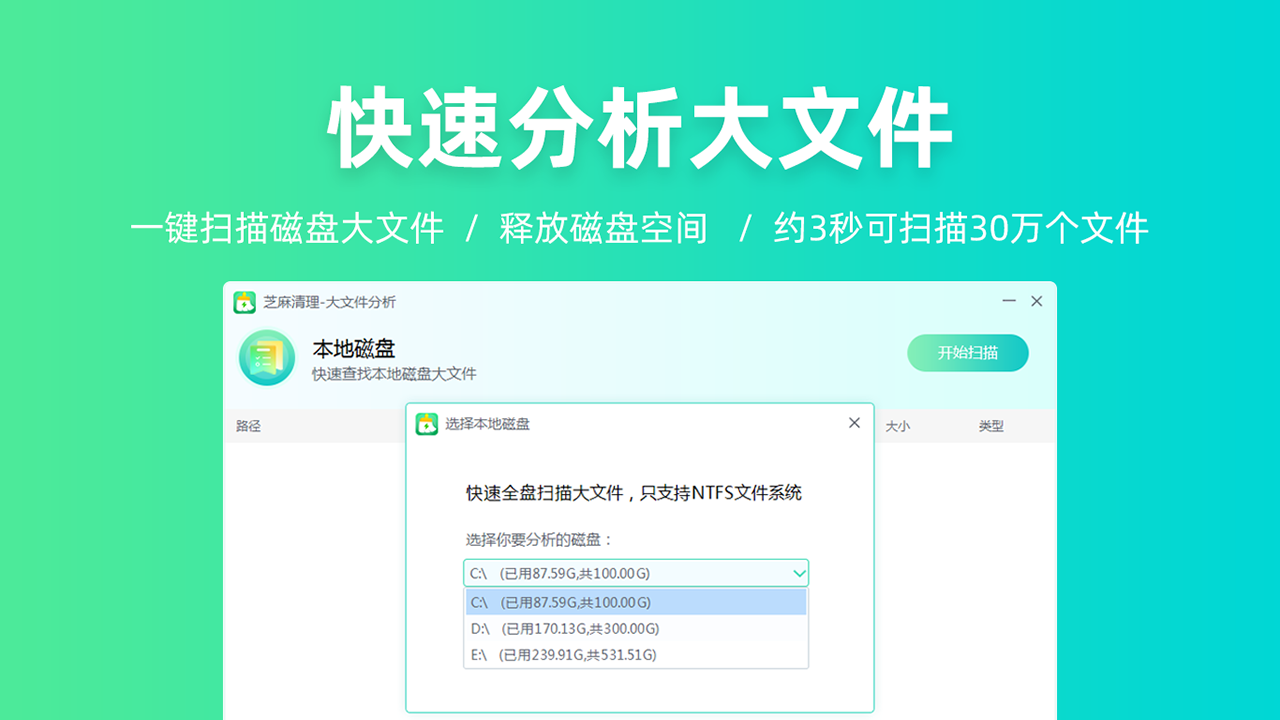Select the E:\ drive option
1280x720 pixels.
click(636, 654)
